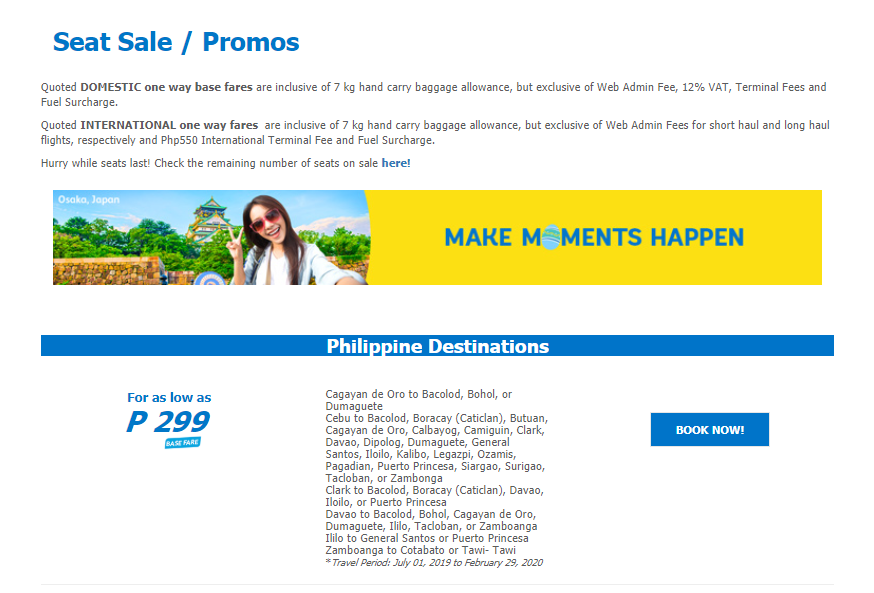Click the INTERNATIONAL one way fares text
The image size is (874, 593).
pos(169,125)
